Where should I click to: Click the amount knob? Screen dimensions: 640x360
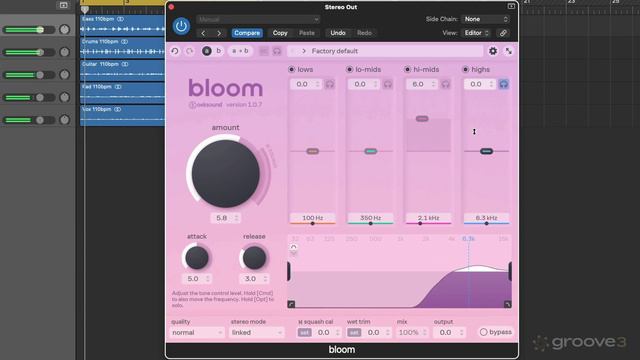225,173
